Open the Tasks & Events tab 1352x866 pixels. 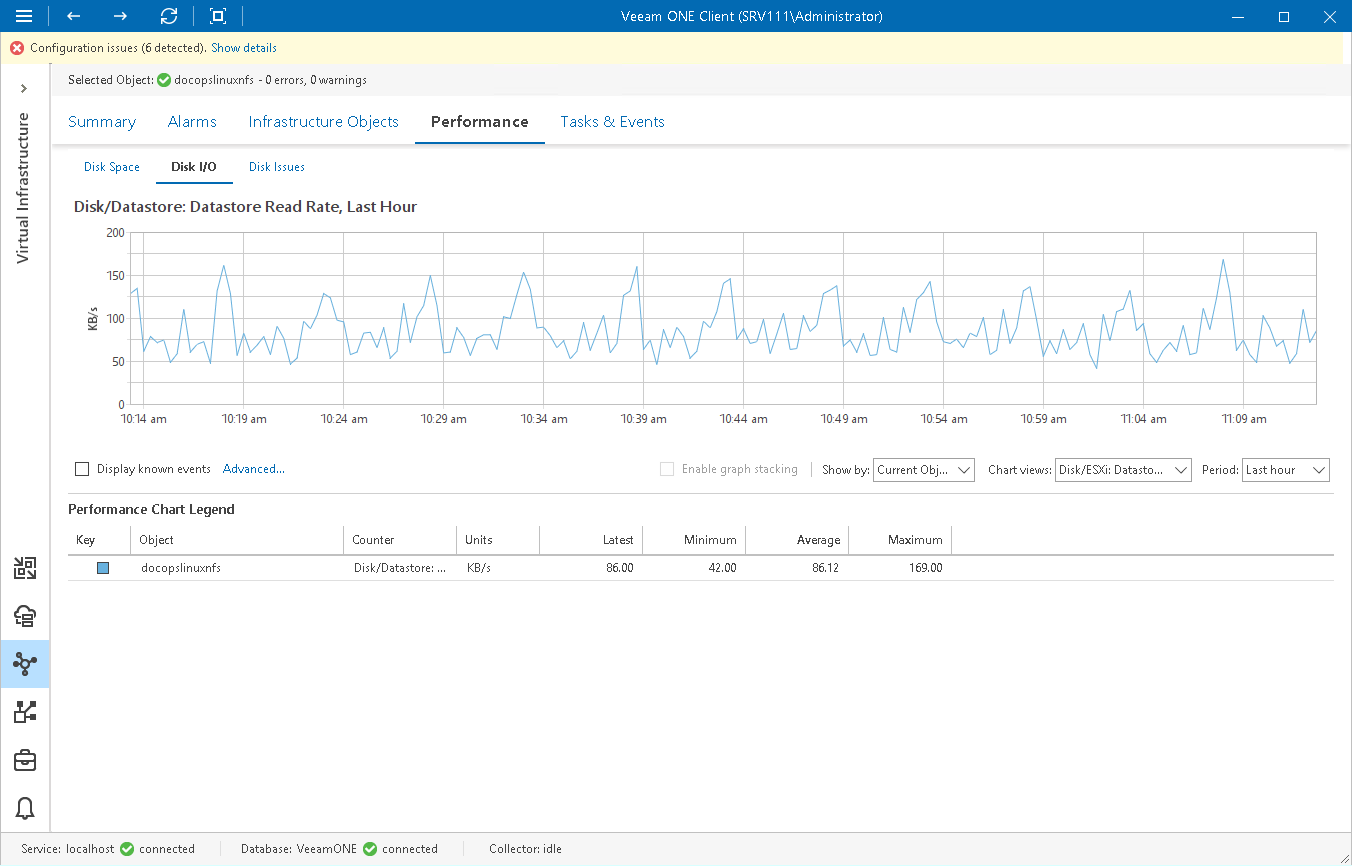point(612,122)
